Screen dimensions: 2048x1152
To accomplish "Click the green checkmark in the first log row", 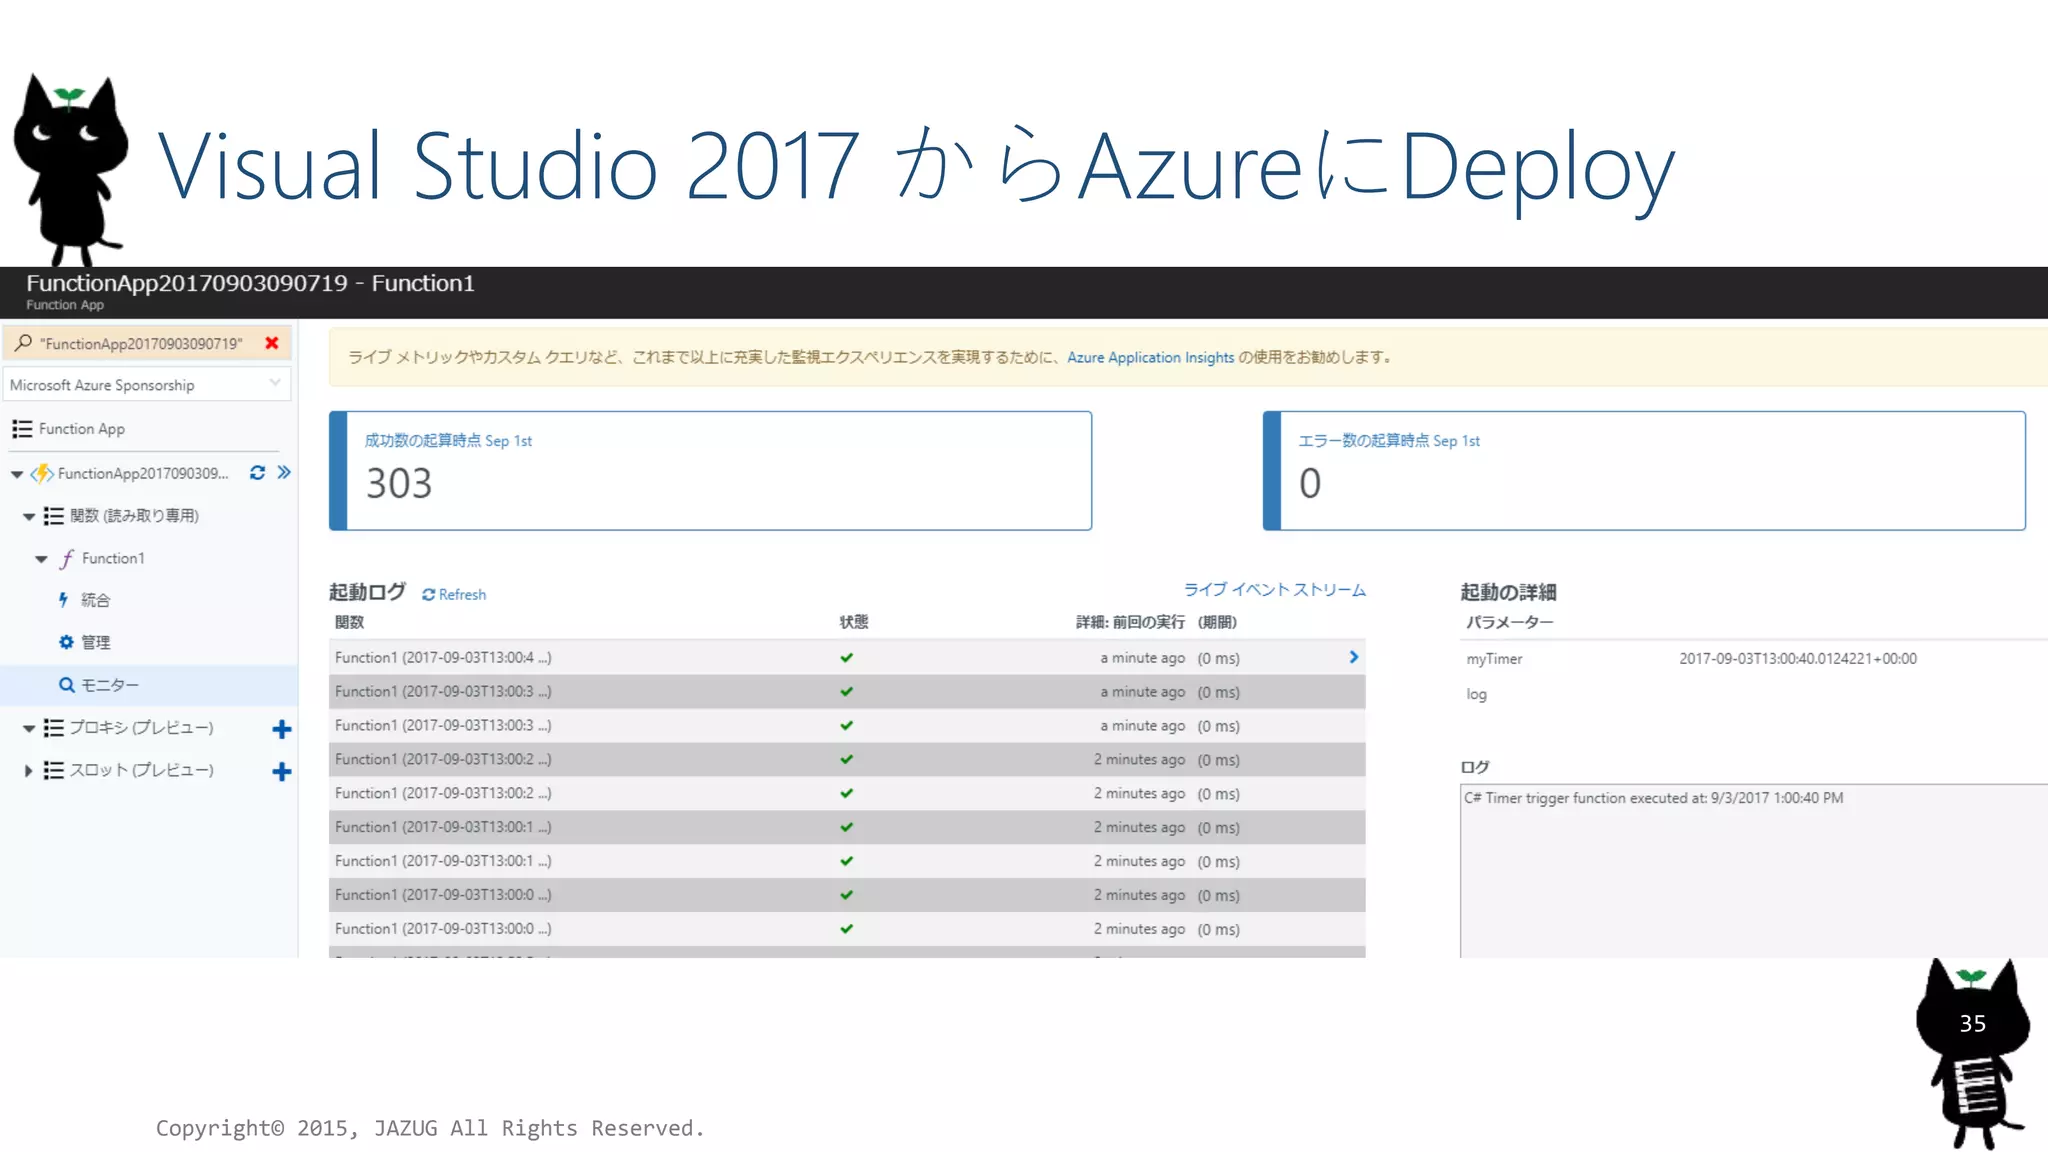I will point(847,658).
